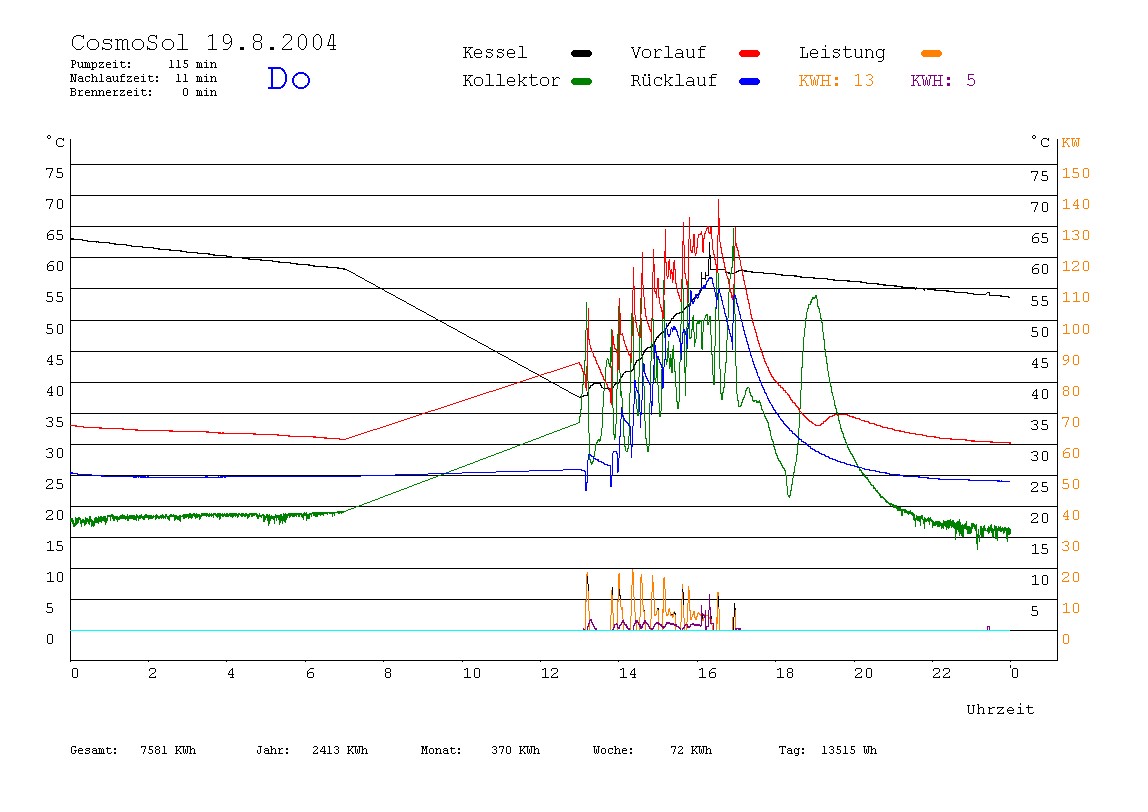Screen dimensions: 1148x812
Task: Click the orange KWH: 13 value
Action: pos(836,81)
